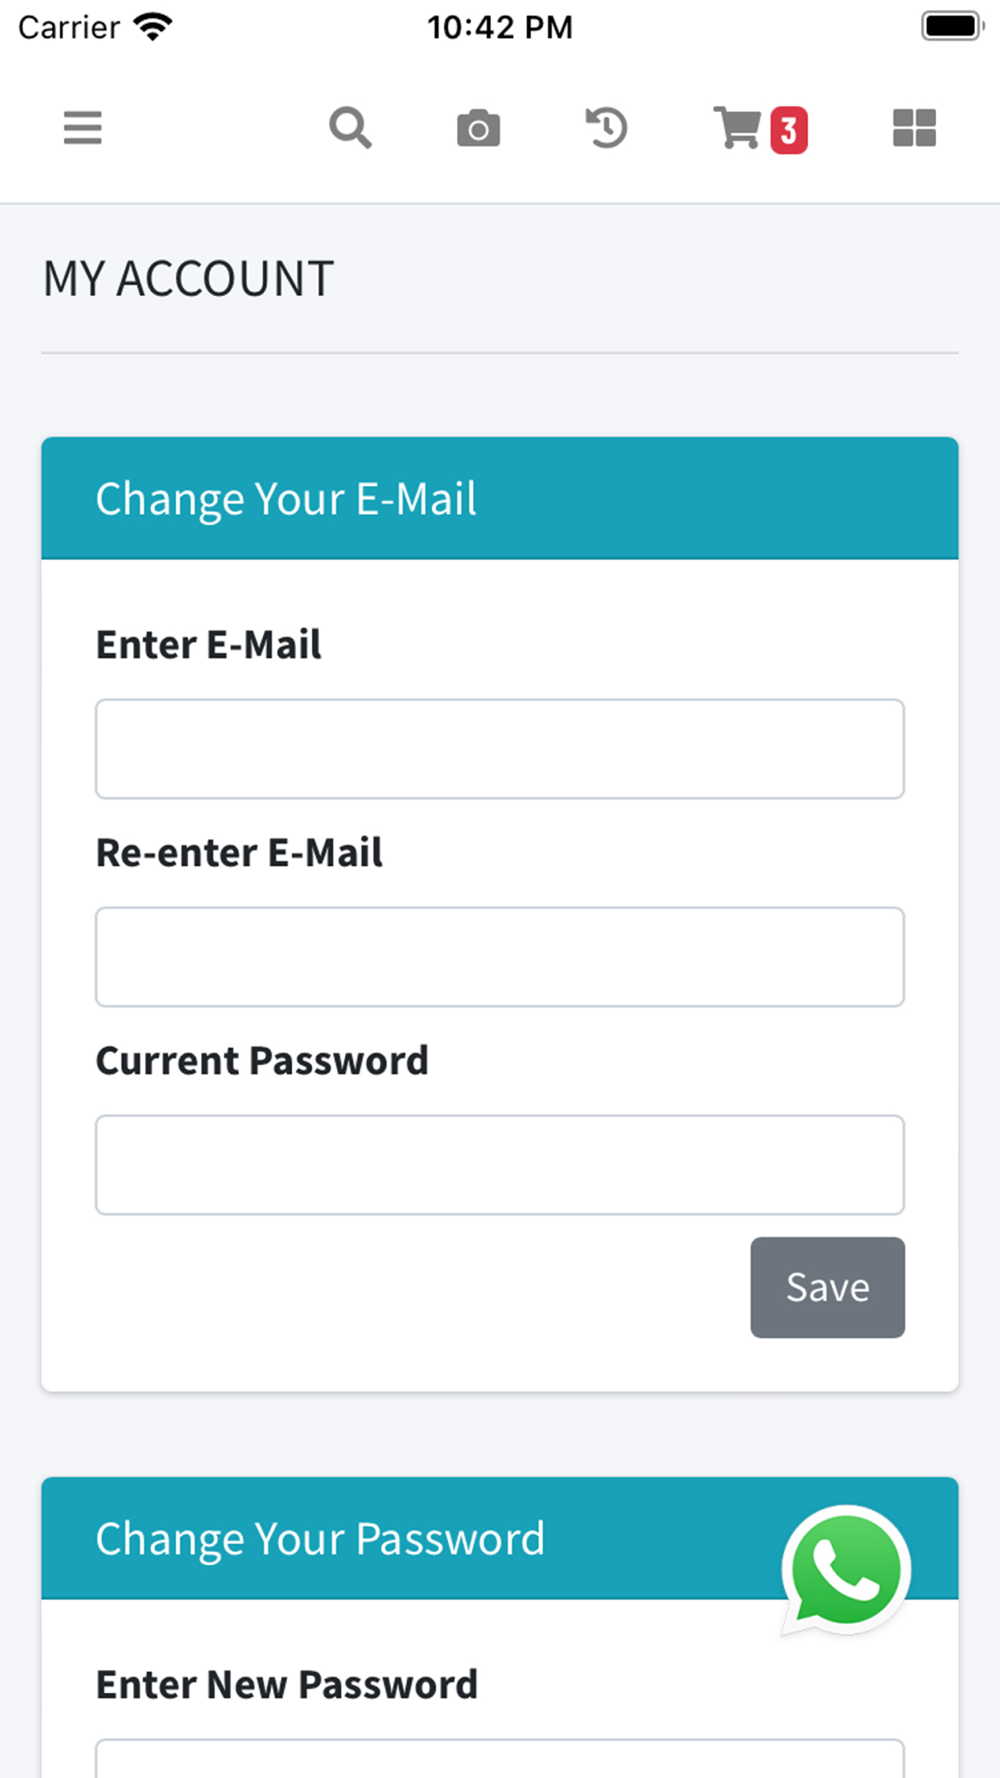Click the Re-enter E-Mail label
The height and width of the screenshot is (1778, 1000).
[x=239, y=853]
